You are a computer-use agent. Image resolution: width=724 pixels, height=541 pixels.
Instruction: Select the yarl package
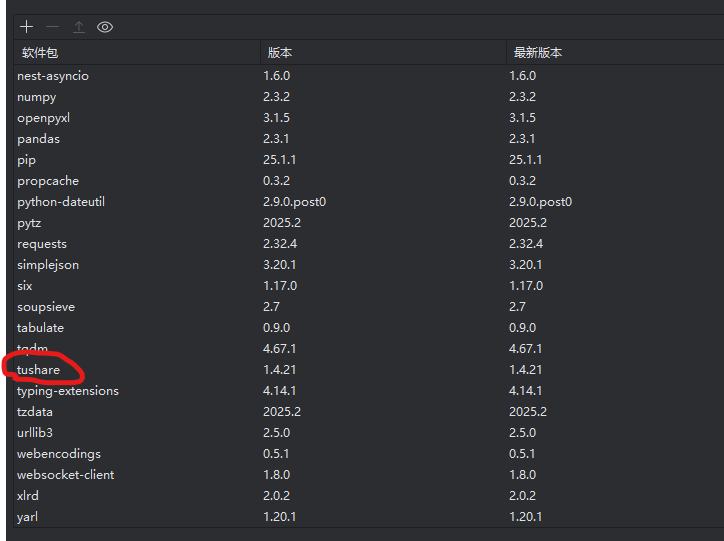coord(27,517)
